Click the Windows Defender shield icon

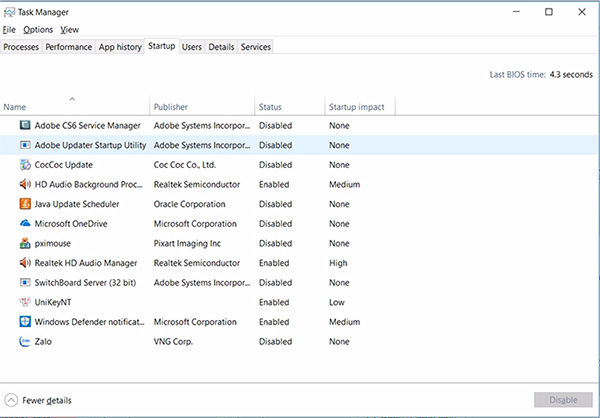point(25,321)
